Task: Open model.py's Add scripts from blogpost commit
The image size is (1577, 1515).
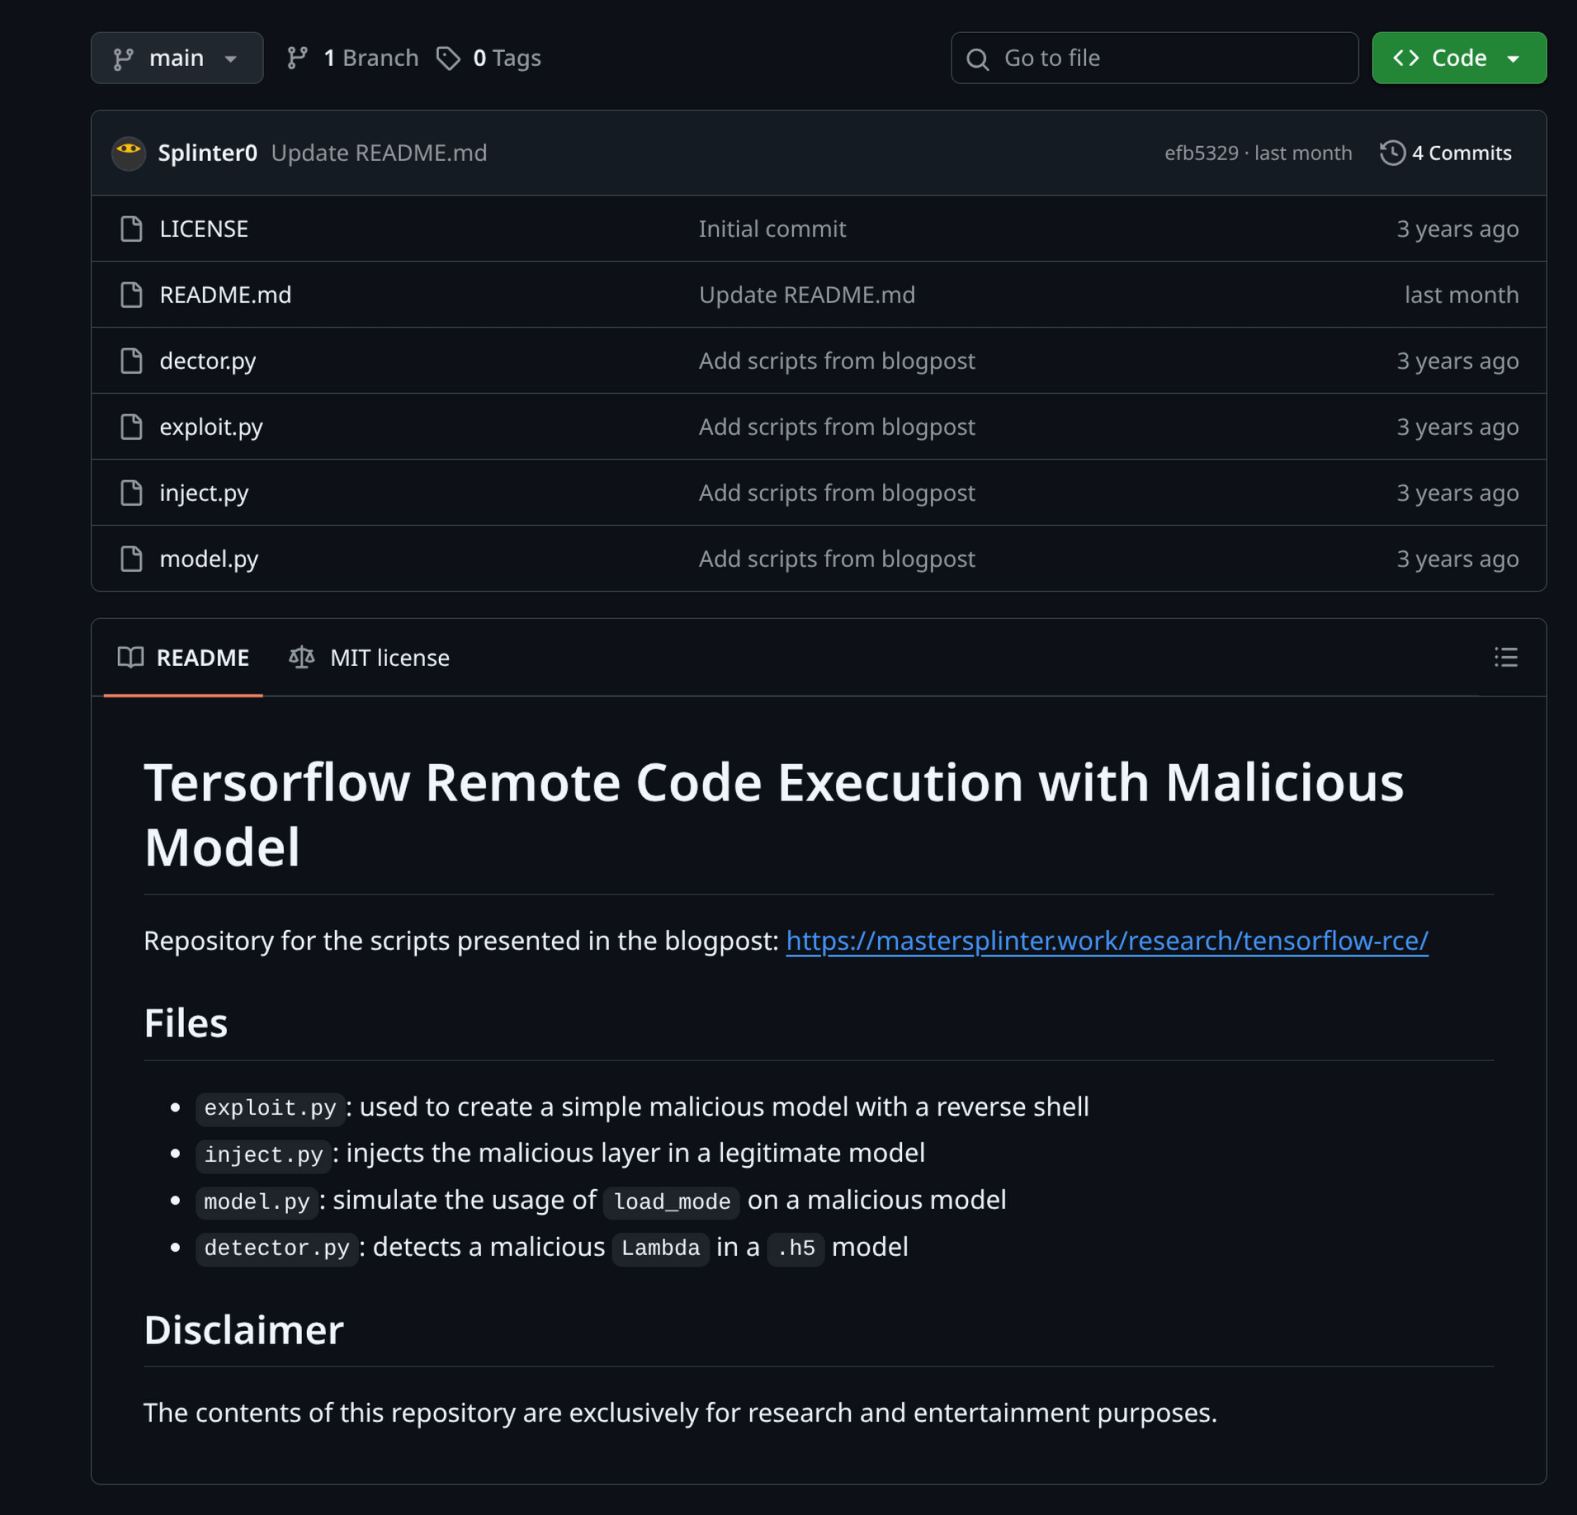Action: (837, 559)
